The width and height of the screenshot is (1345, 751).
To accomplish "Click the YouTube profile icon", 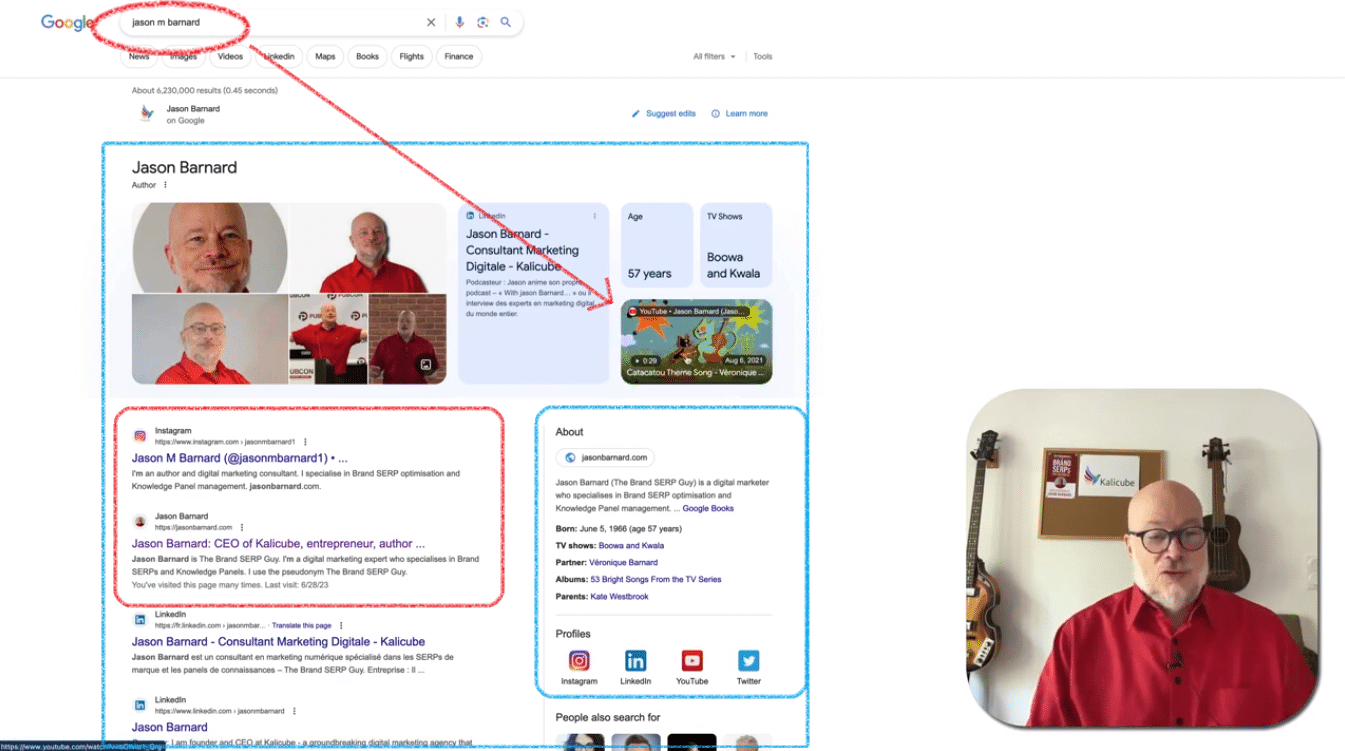I will 692,661.
